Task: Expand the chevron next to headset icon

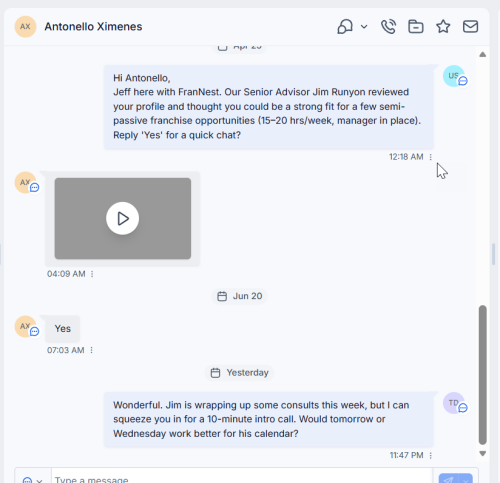Action: tap(364, 27)
